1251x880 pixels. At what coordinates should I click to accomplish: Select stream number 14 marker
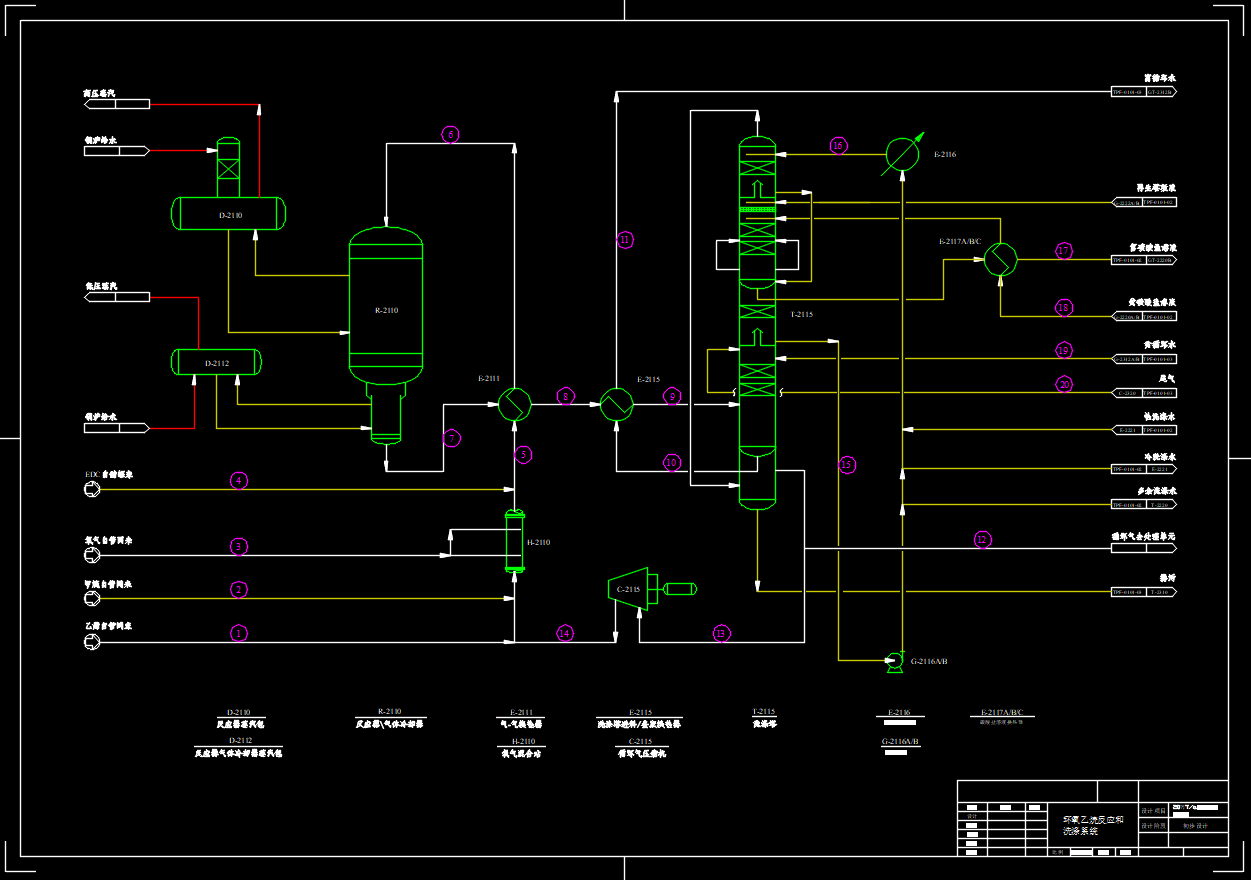(565, 633)
